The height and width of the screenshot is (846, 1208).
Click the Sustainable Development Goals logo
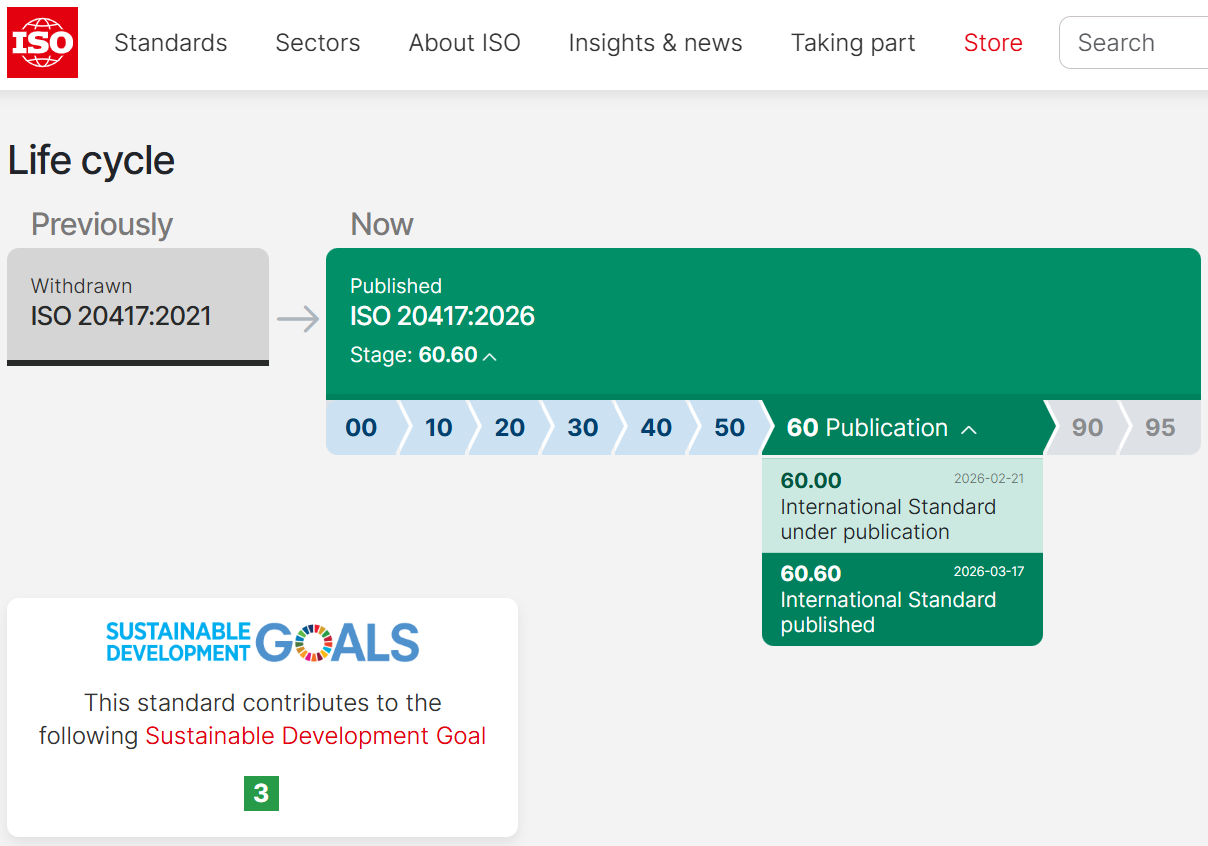[x=262, y=642]
